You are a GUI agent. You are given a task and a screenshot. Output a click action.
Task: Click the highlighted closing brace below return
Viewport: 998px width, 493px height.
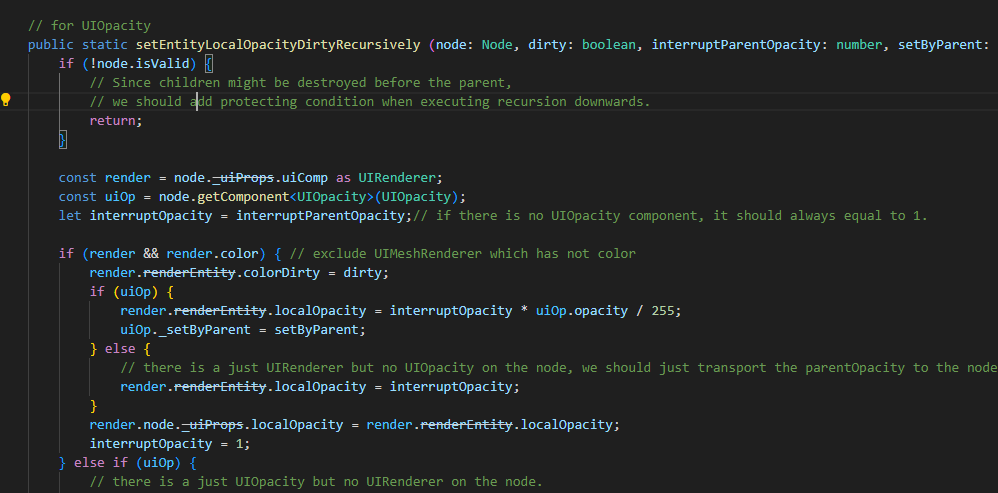[x=63, y=139]
